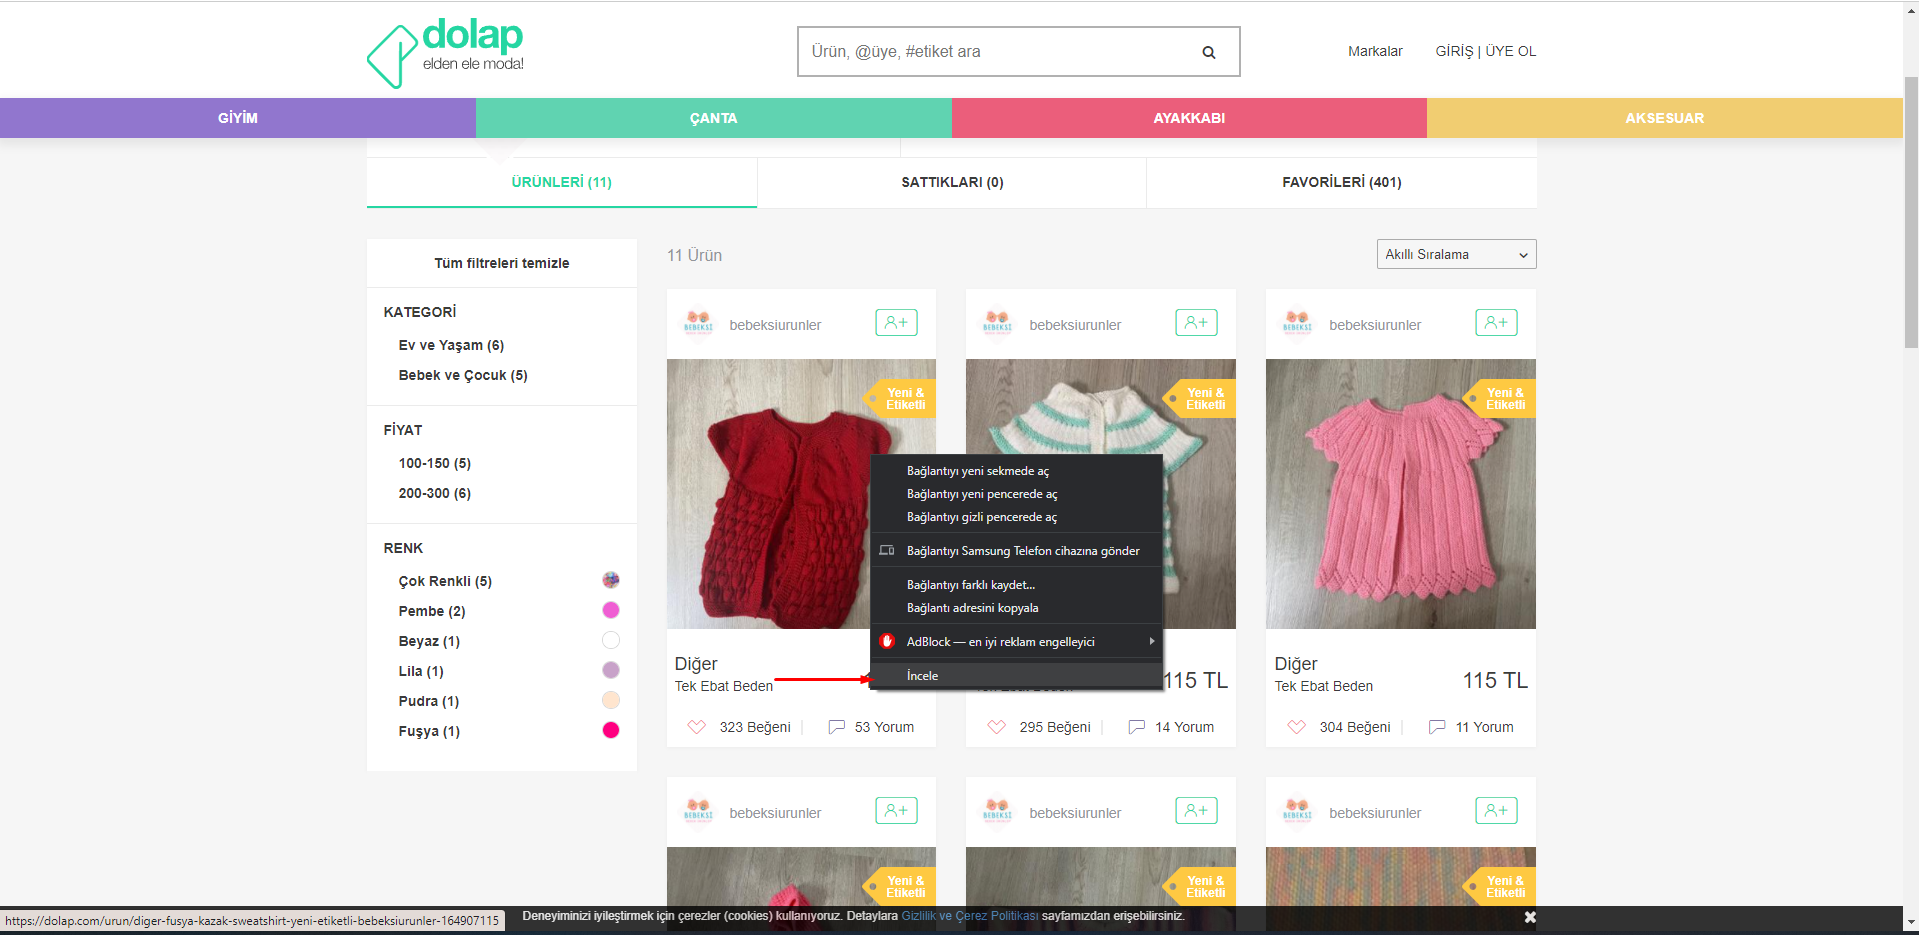Image resolution: width=1919 pixels, height=935 pixels.
Task: Open the Markalar link
Action: (1375, 51)
